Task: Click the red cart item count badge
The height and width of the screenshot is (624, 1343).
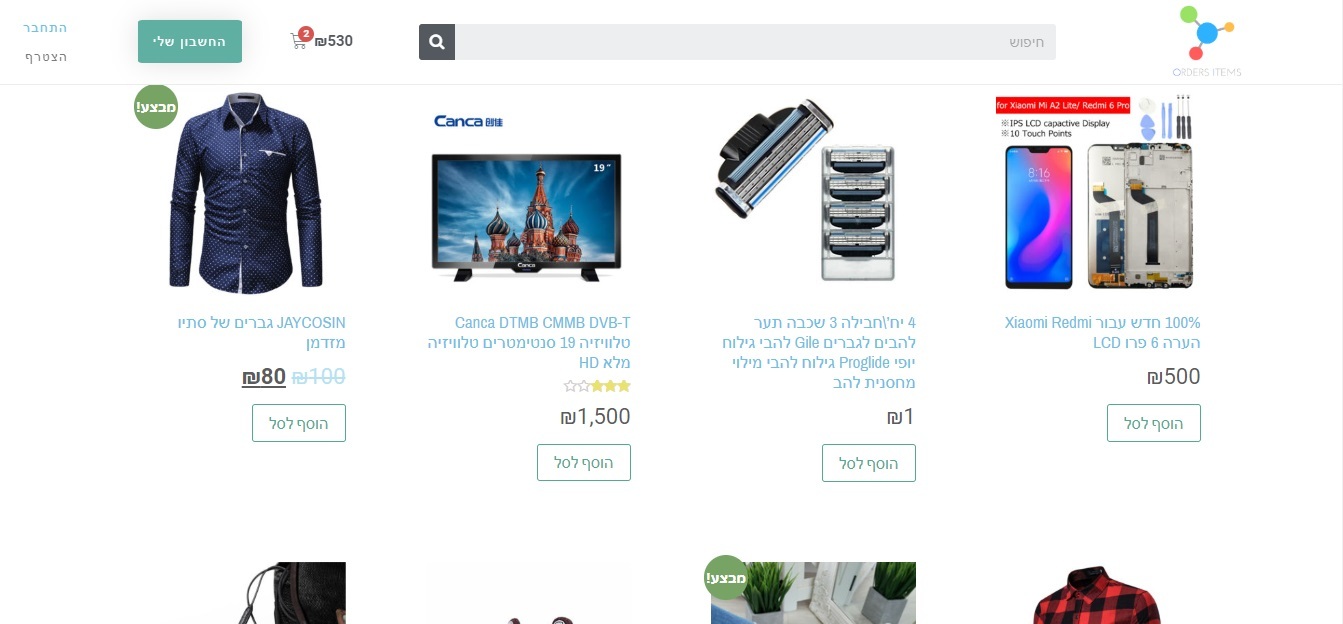Action: point(306,34)
